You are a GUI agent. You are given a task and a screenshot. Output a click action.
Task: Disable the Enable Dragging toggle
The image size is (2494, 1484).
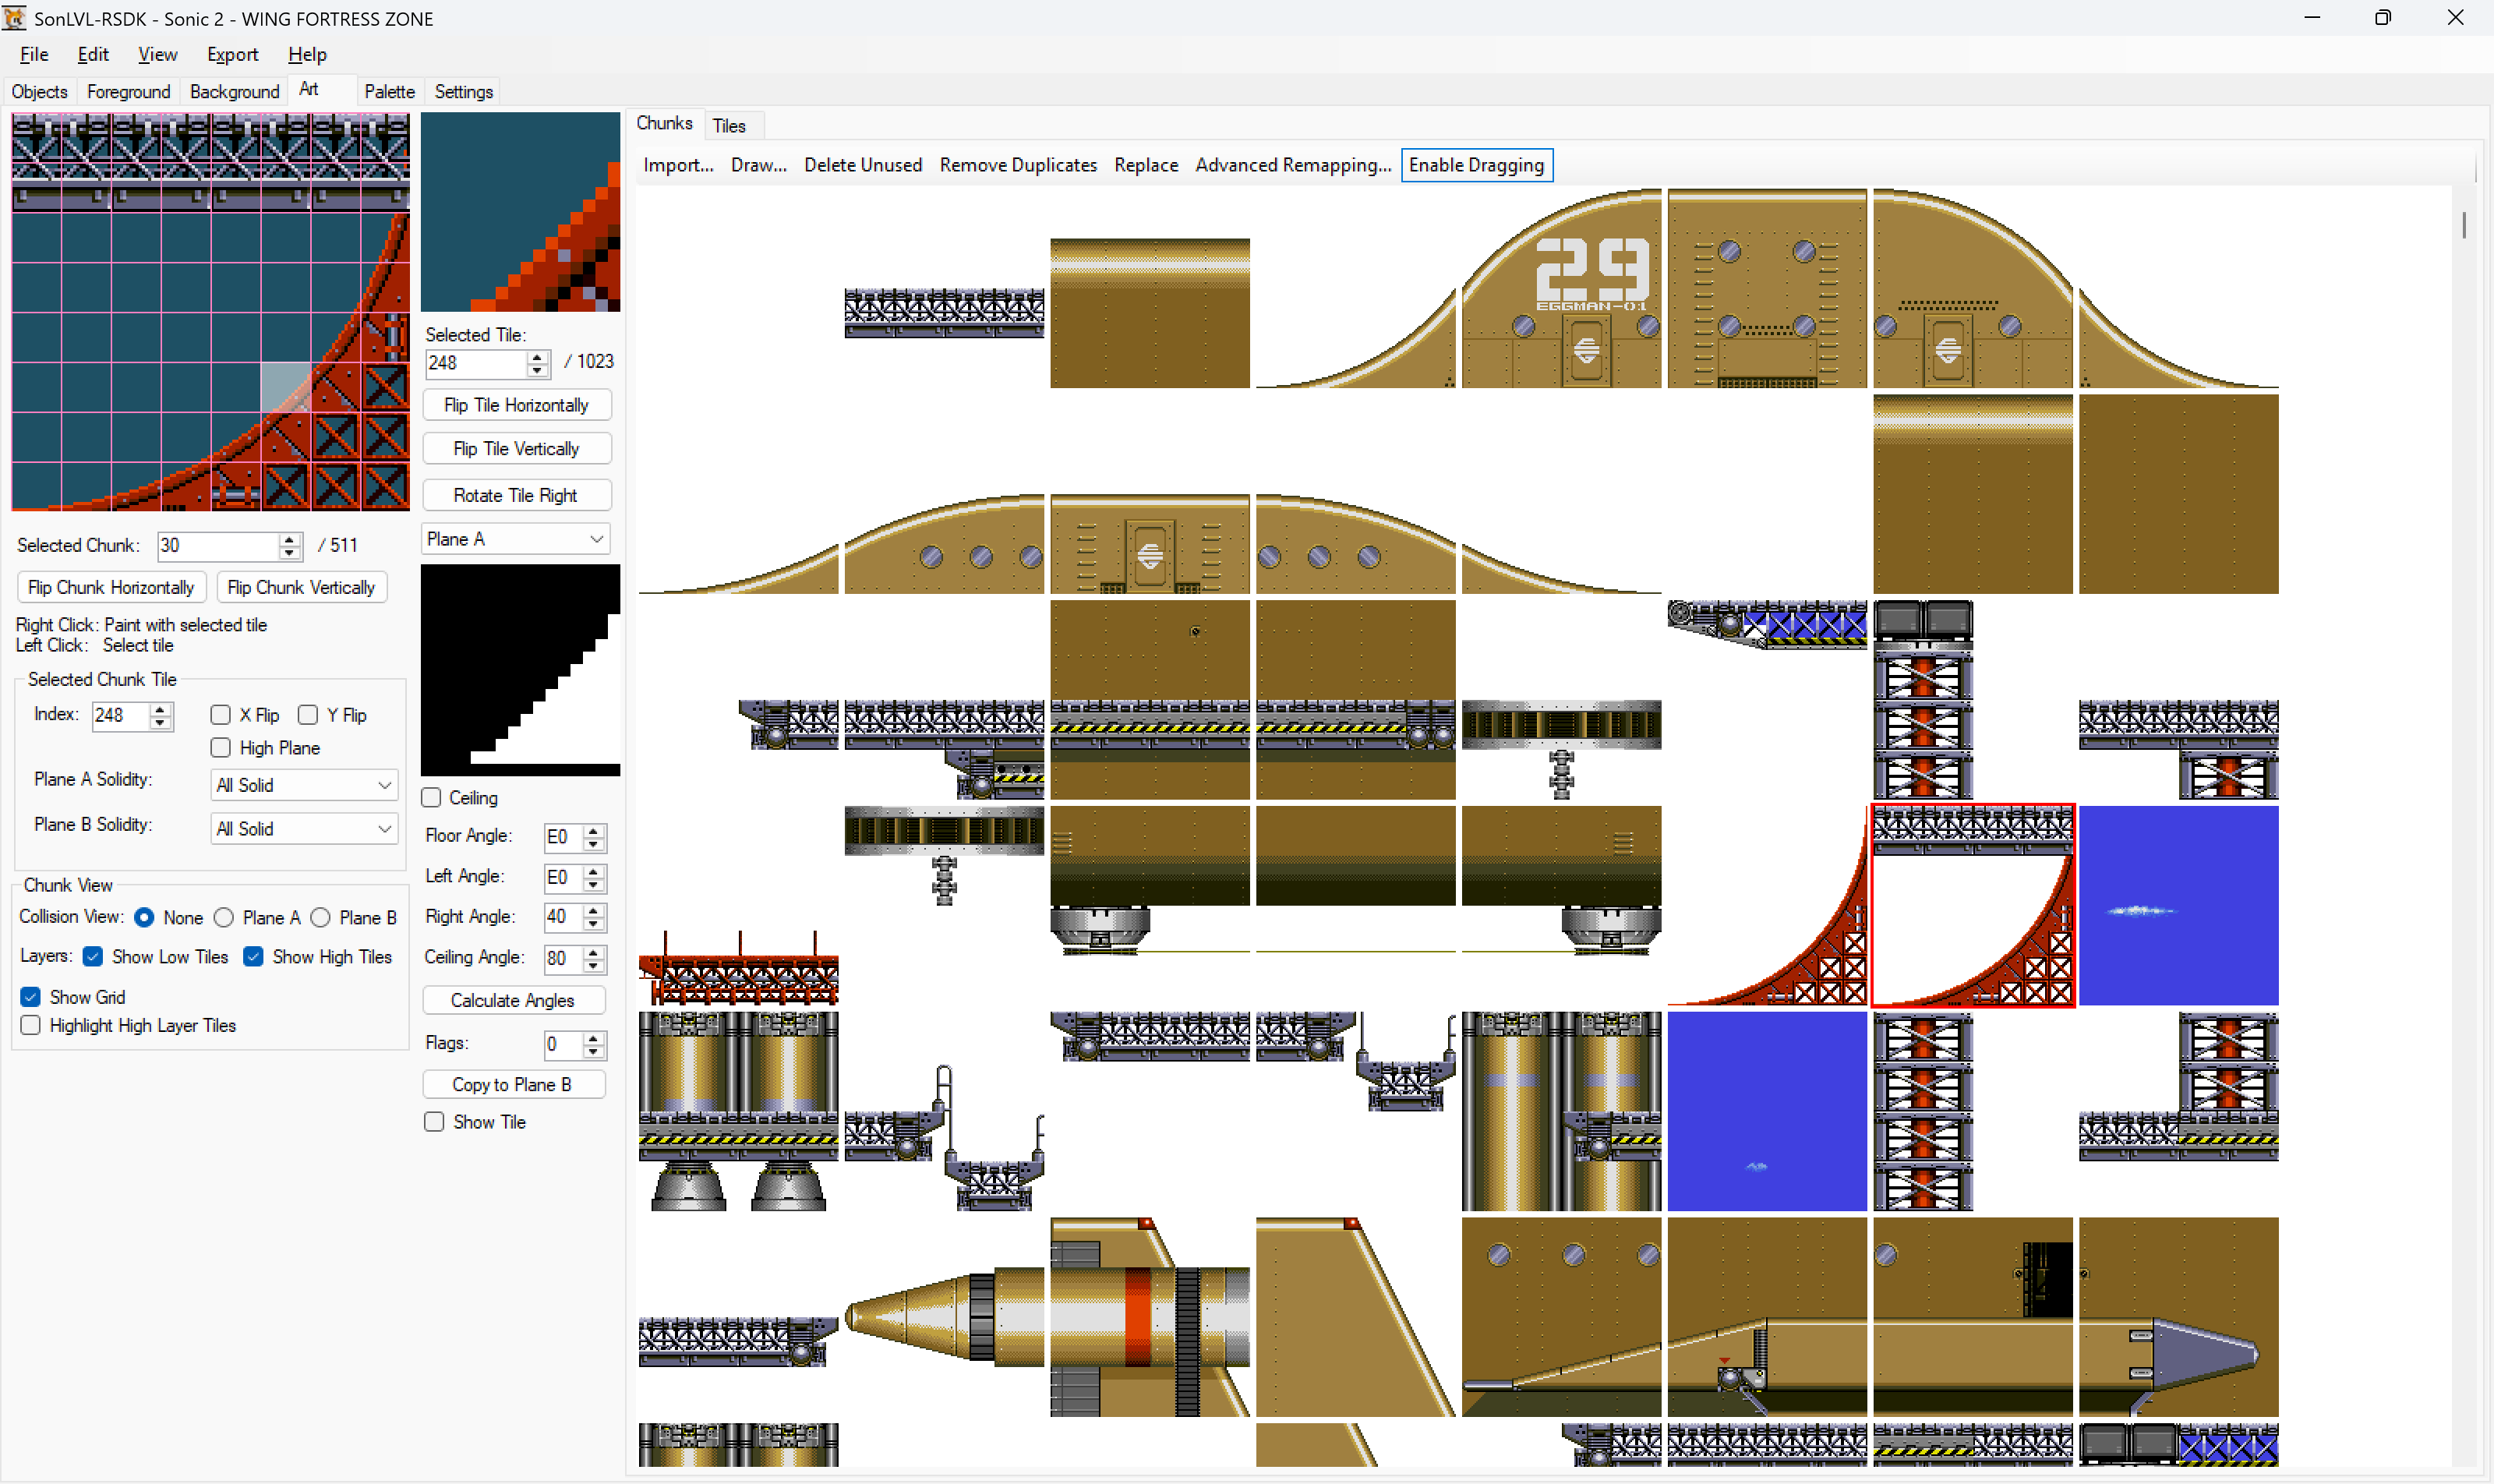pyautogui.click(x=1477, y=165)
